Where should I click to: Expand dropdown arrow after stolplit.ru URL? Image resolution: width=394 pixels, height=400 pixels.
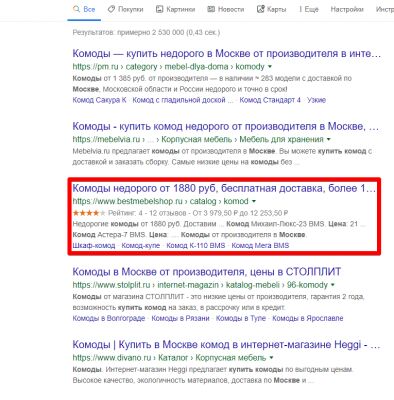[333, 285]
